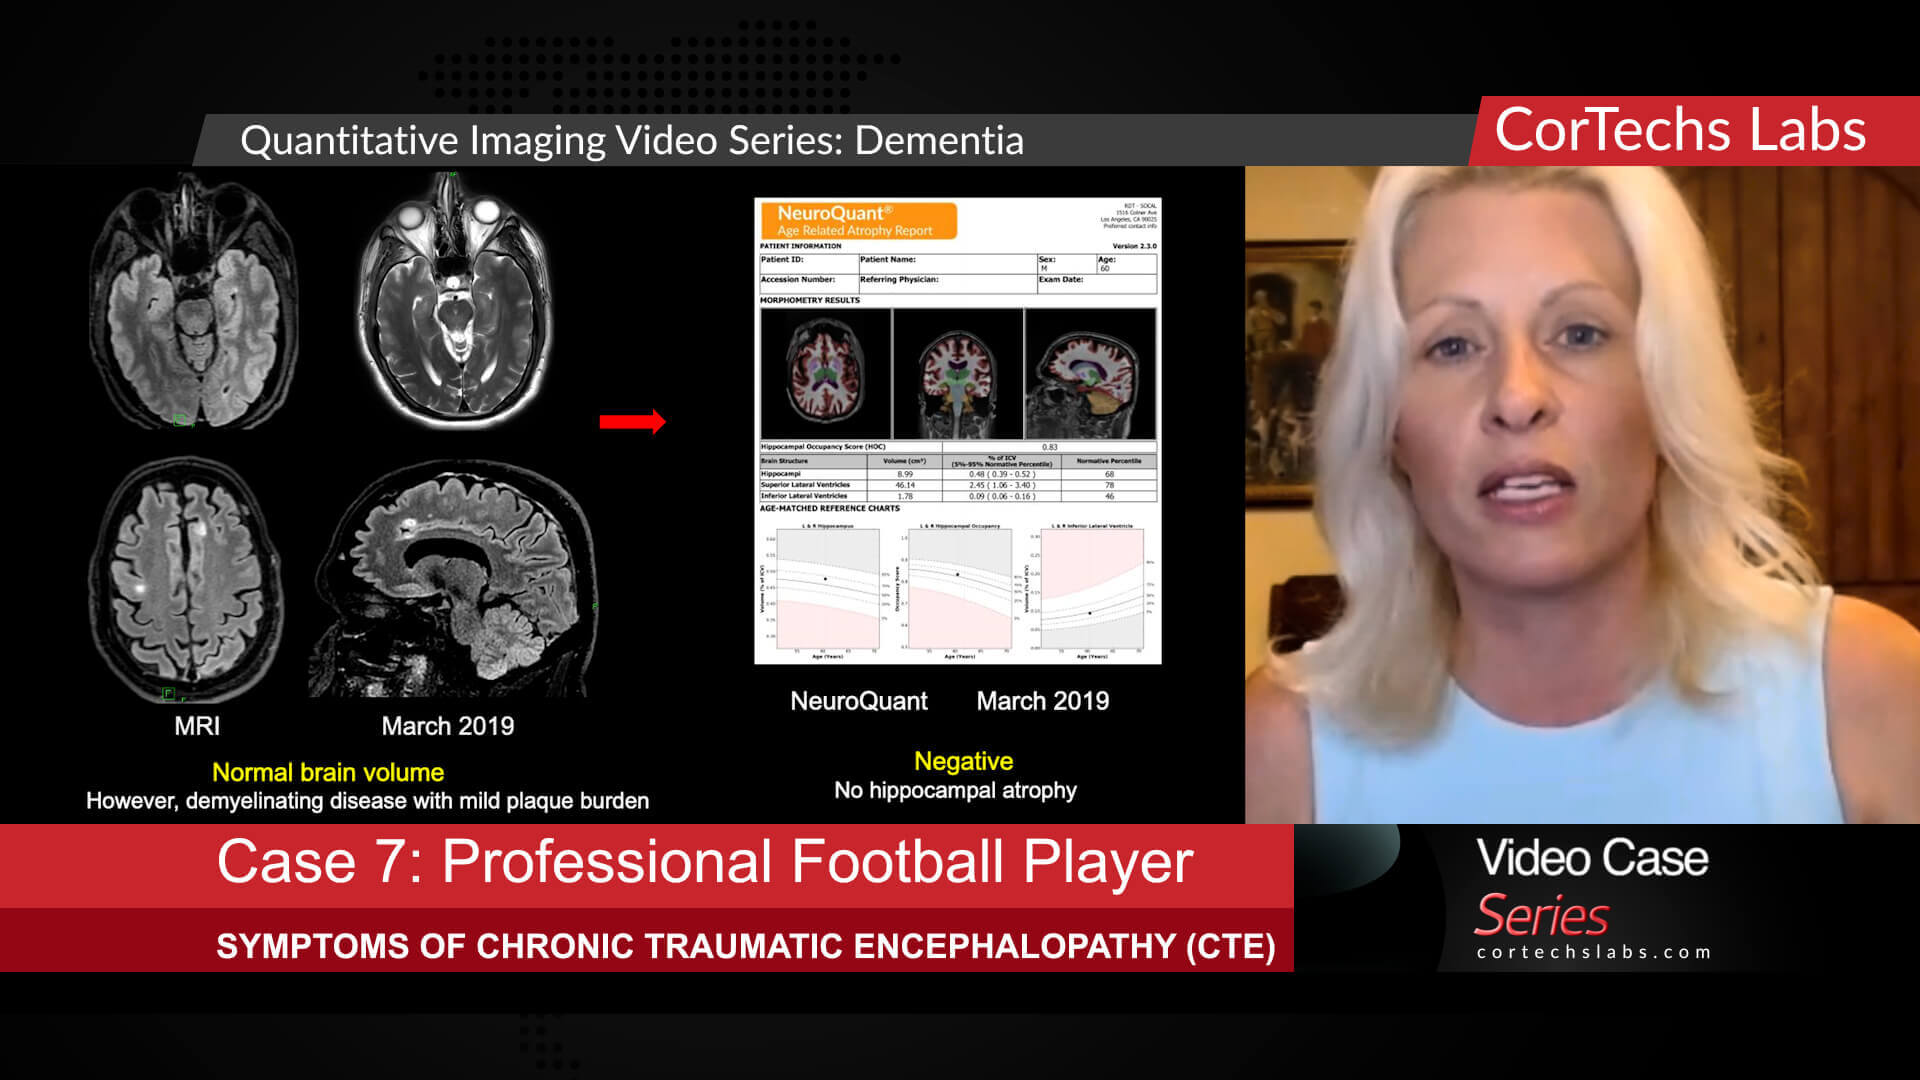Click the coronal segmented brain image in report
1920x1080 pixels.
click(x=958, y=374)
